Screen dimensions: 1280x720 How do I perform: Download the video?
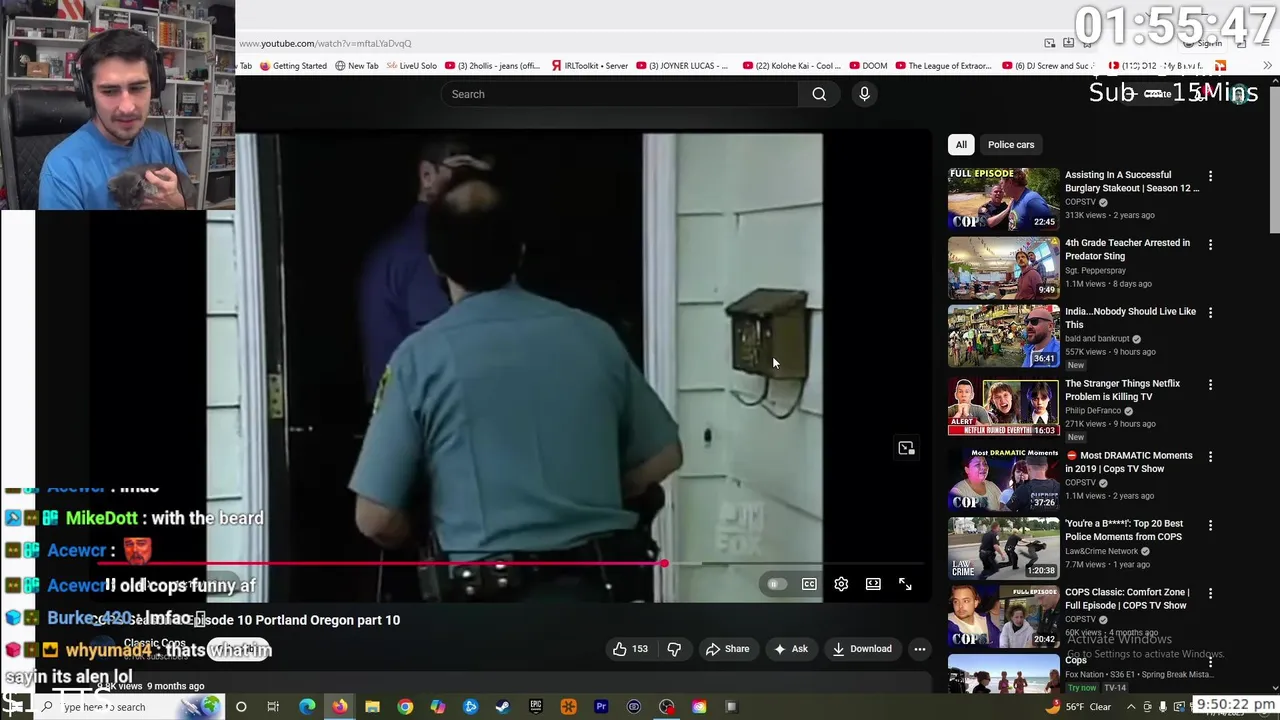click(x=862, y=649)
